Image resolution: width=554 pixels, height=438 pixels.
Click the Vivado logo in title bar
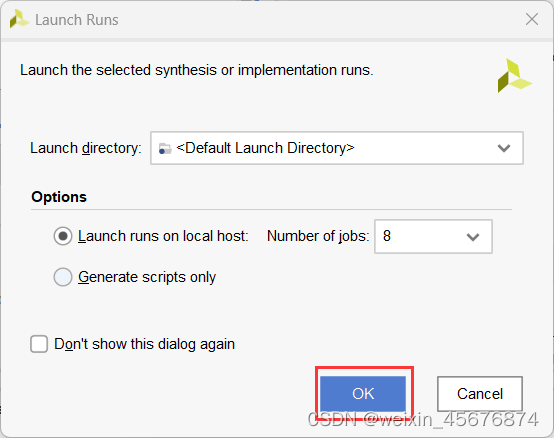tap(19, 19)
